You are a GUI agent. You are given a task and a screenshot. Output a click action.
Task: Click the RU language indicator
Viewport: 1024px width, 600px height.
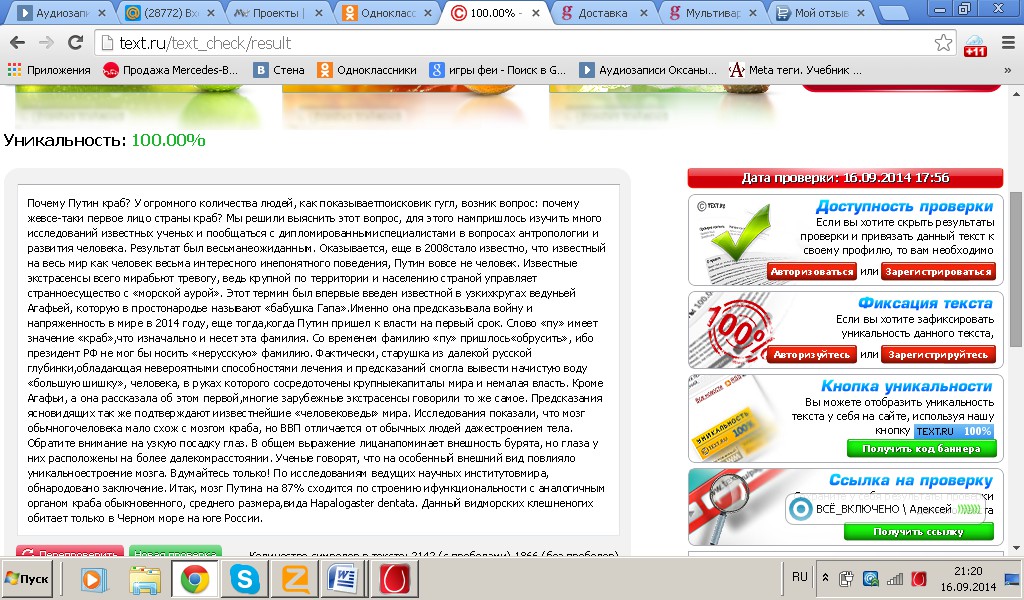[799, 577]
